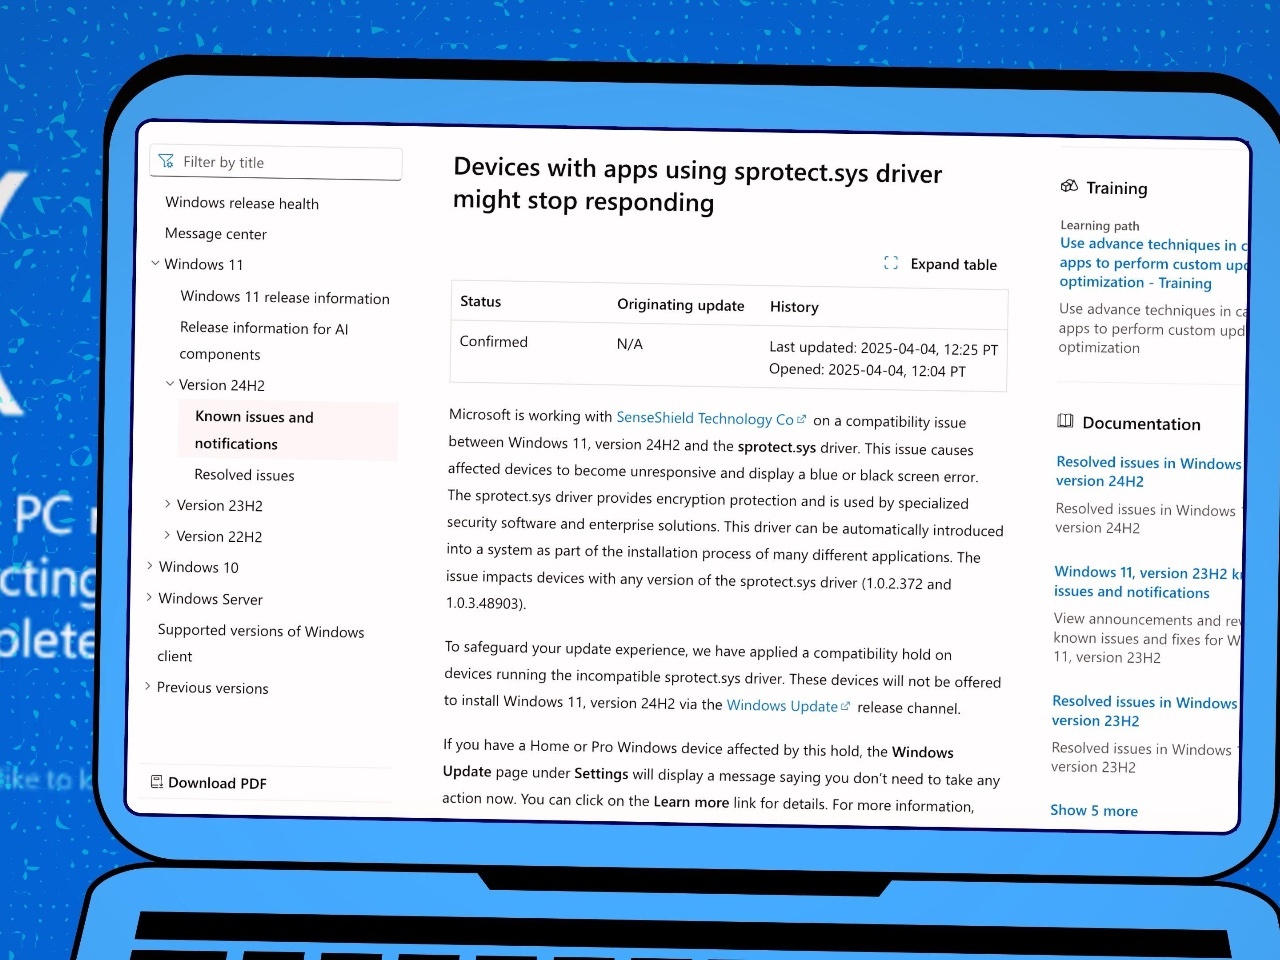Viewport: 1280px width, 960px height.
Task: Click the N/A originating update cell
Action: (x=629, y=344)
